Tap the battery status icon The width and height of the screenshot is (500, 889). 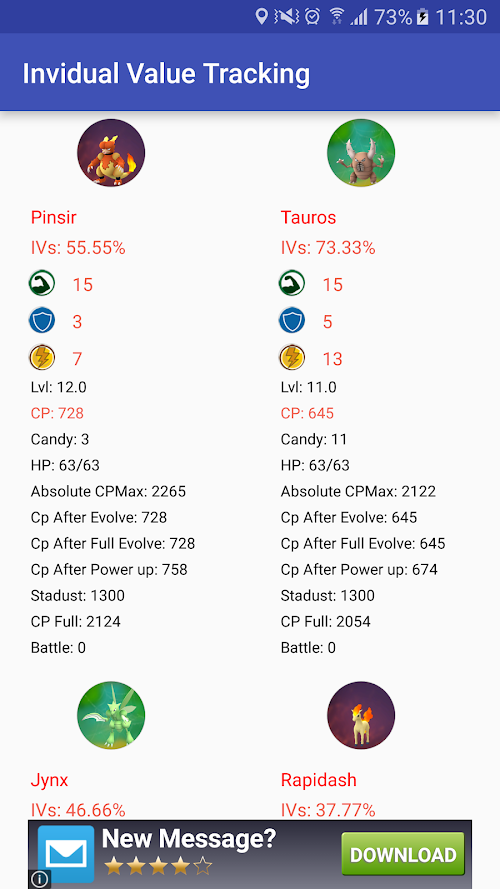[423, 17]
